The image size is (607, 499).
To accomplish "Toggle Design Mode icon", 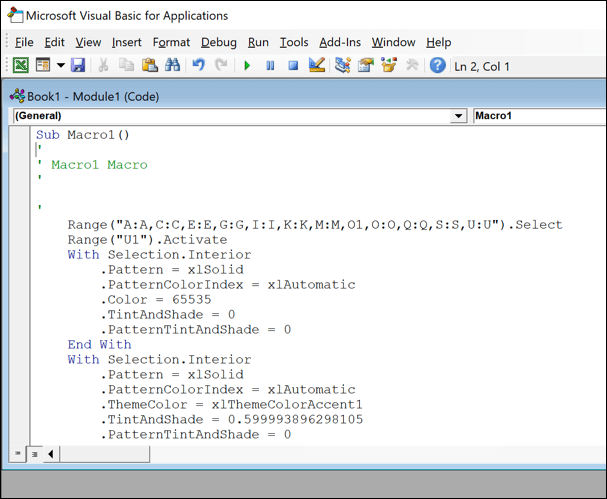I will (x=317, y=65).
